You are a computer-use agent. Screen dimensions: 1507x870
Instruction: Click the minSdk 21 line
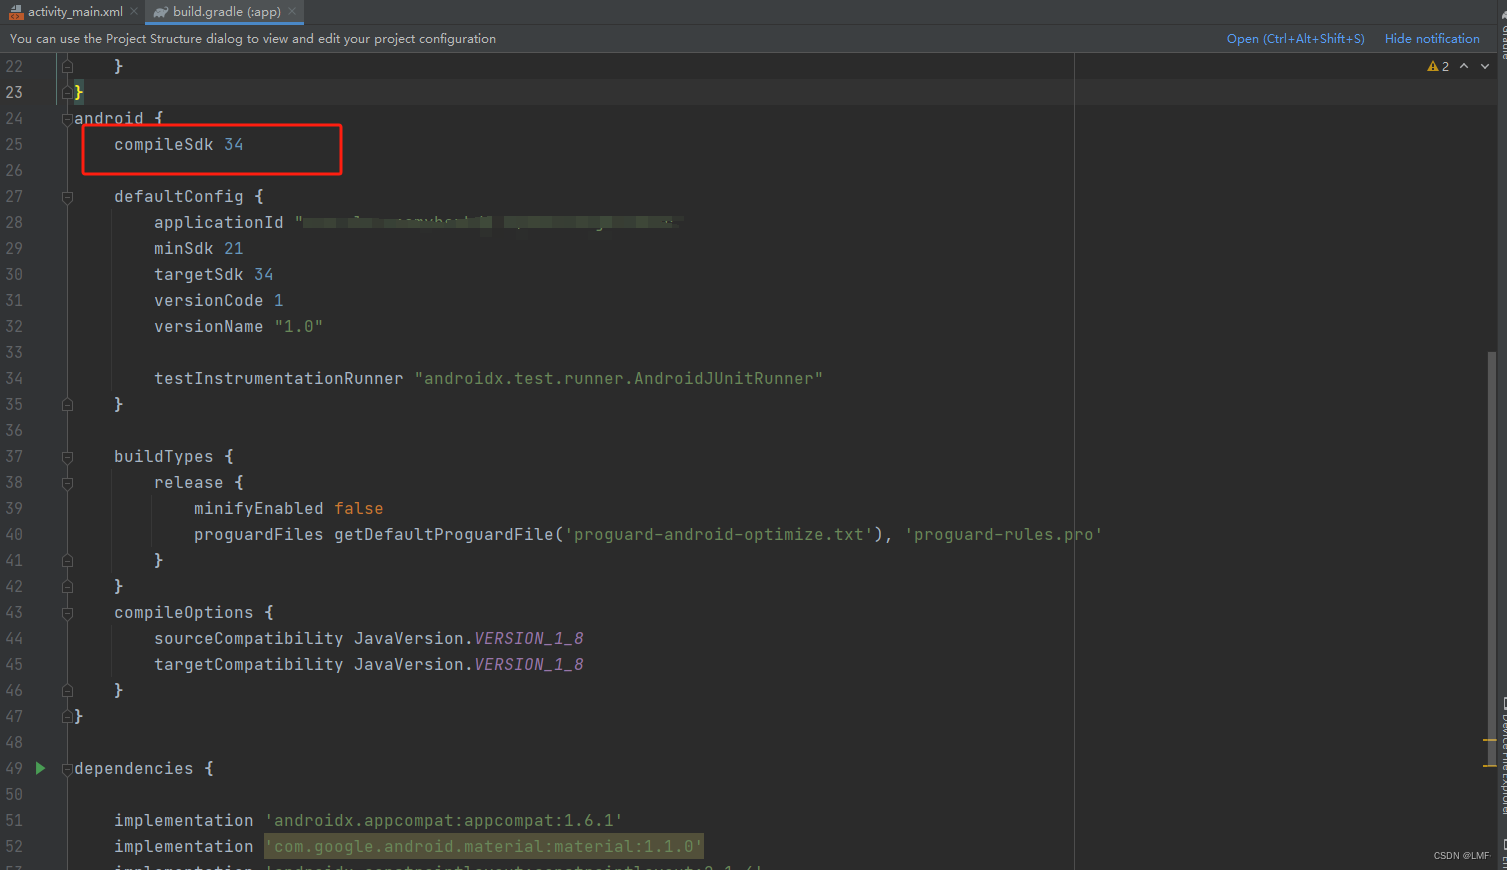[x=199, y=248]
